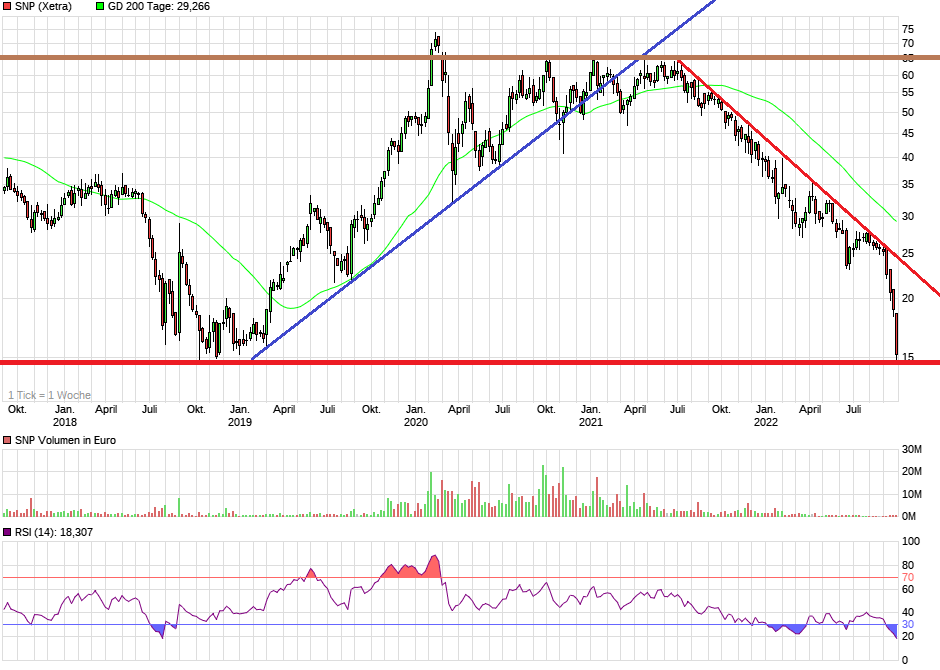Click the price axis value 70
940x670 pixels.
point(908,43)
